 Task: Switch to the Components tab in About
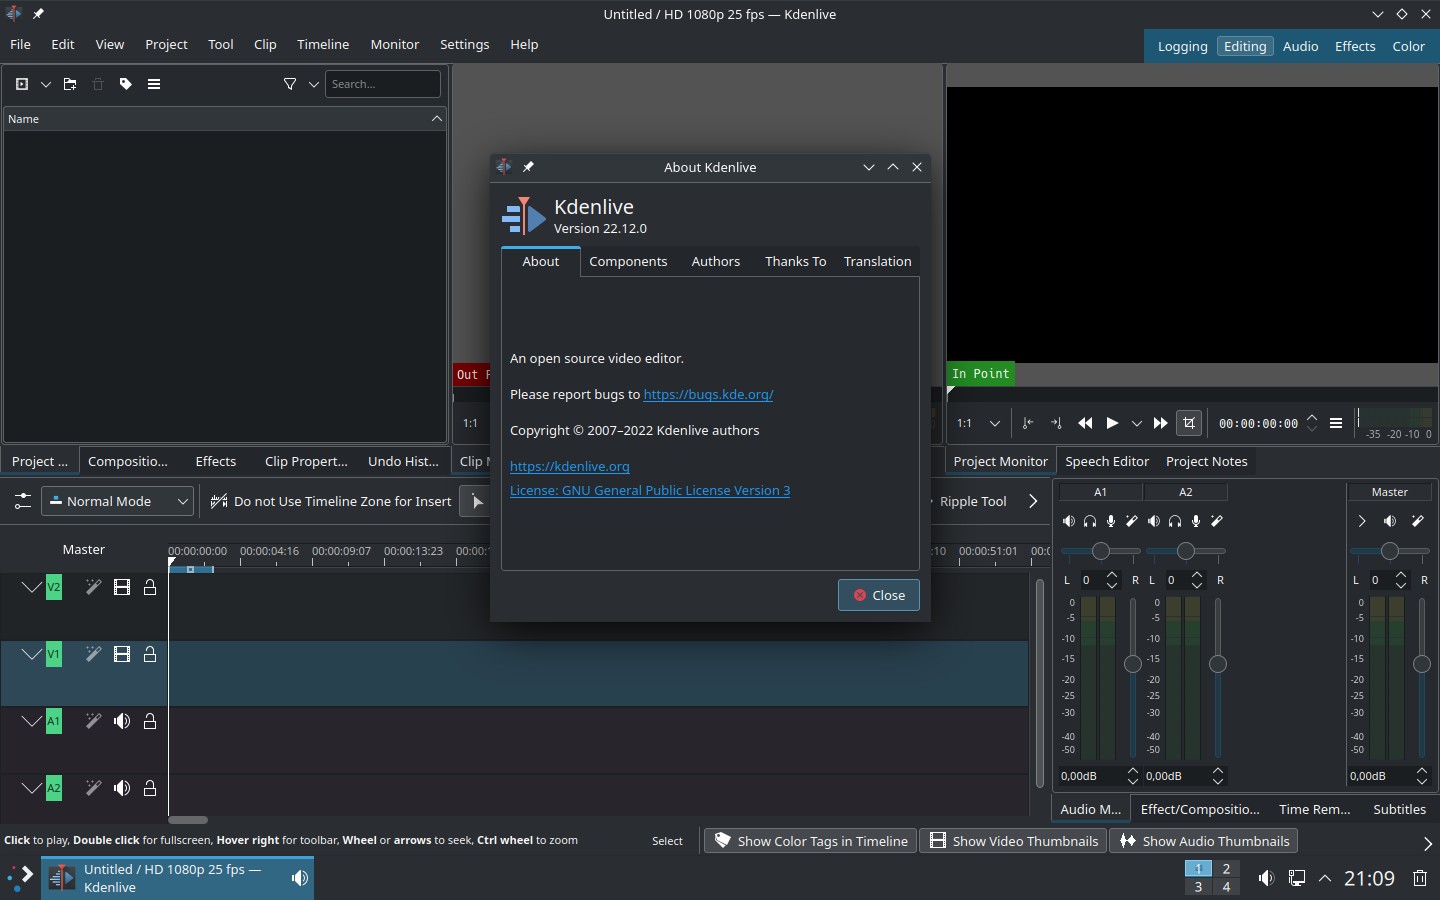[x=628, y=261]
